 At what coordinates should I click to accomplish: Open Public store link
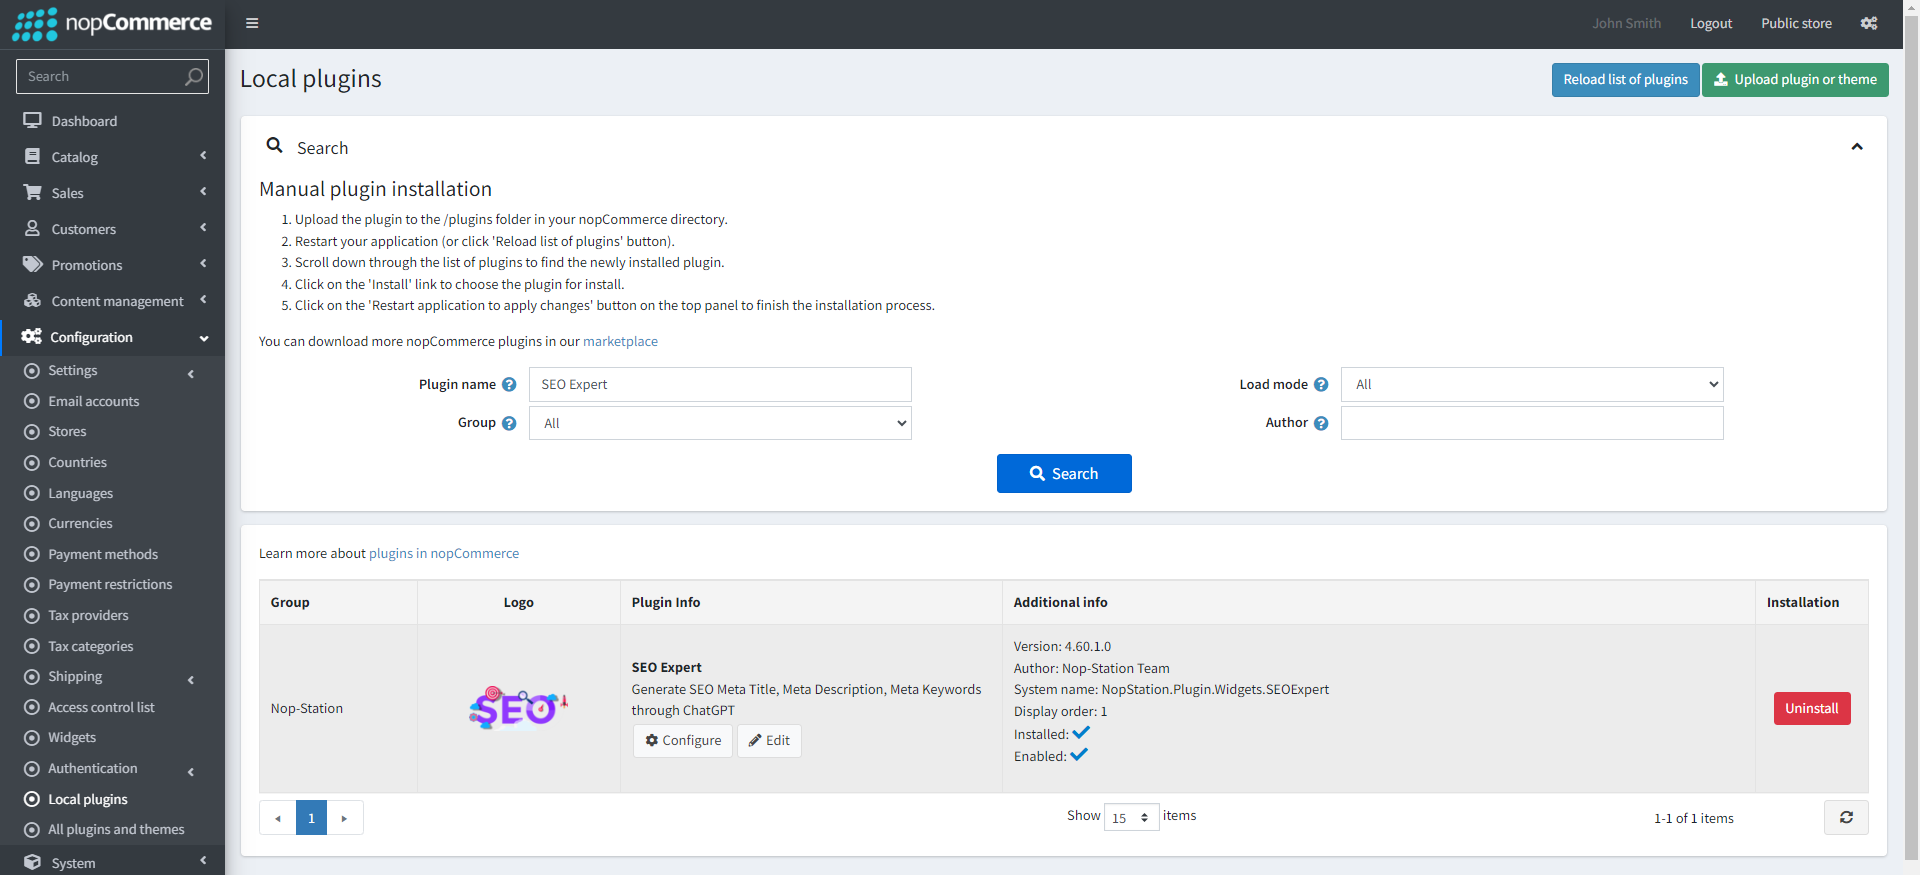pyautogui.click(x=1796, y=23)
